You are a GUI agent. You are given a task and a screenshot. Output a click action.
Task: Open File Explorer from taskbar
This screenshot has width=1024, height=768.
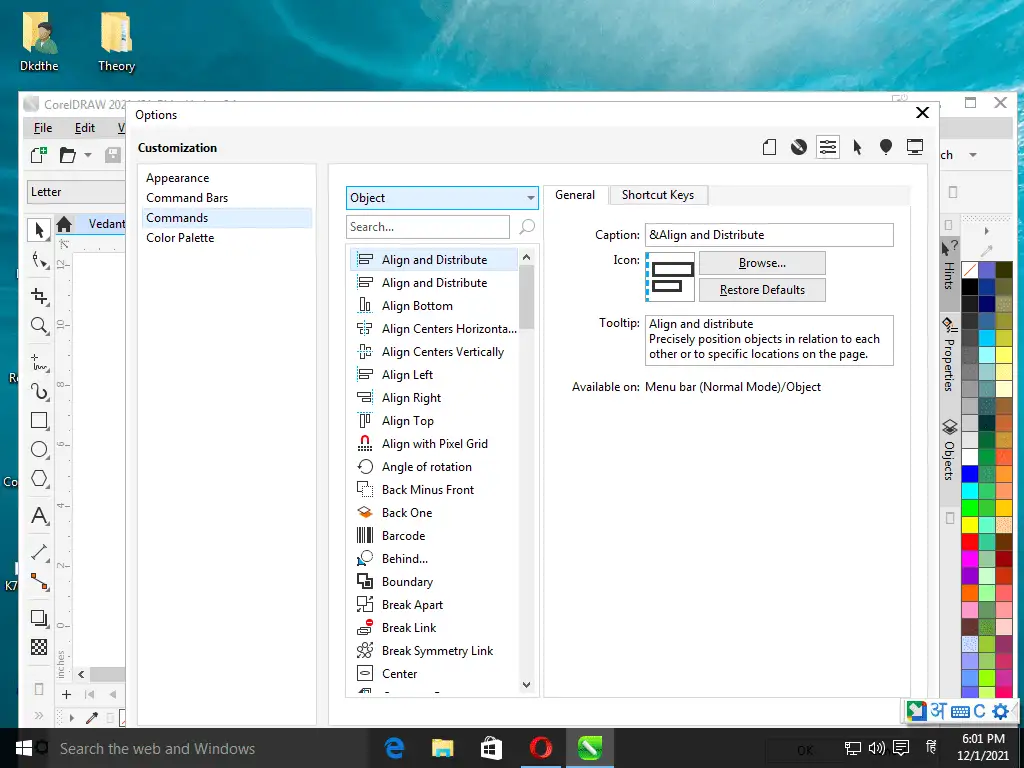click(x=442, y=748)
